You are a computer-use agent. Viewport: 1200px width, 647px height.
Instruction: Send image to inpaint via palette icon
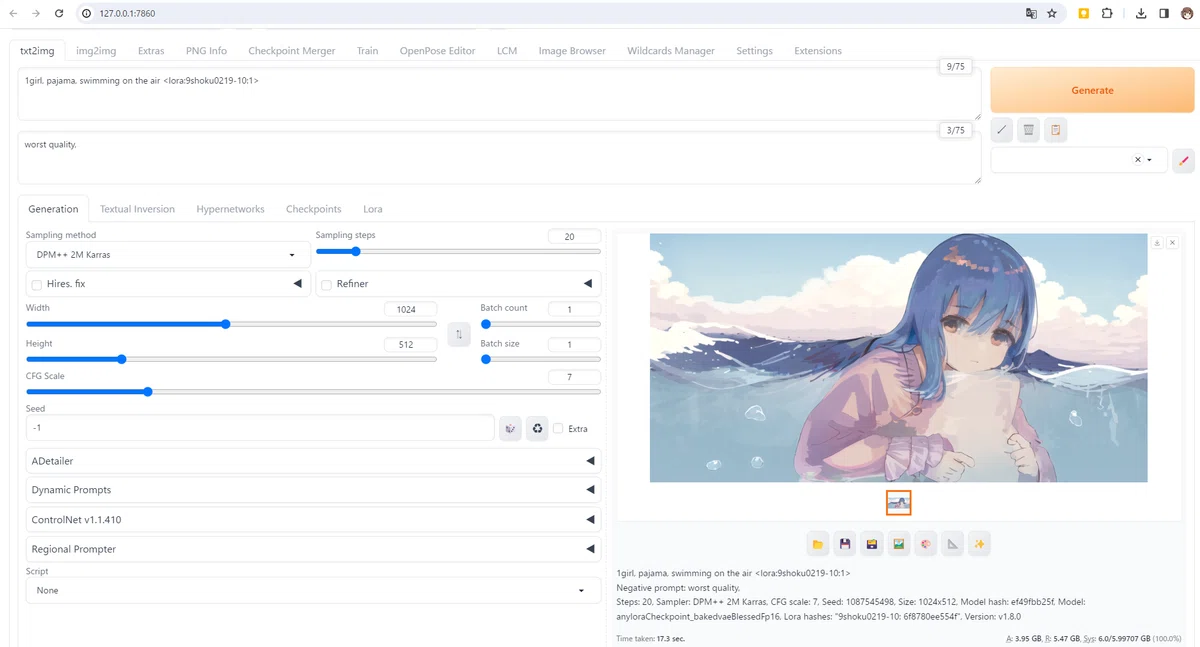point(926,544)
